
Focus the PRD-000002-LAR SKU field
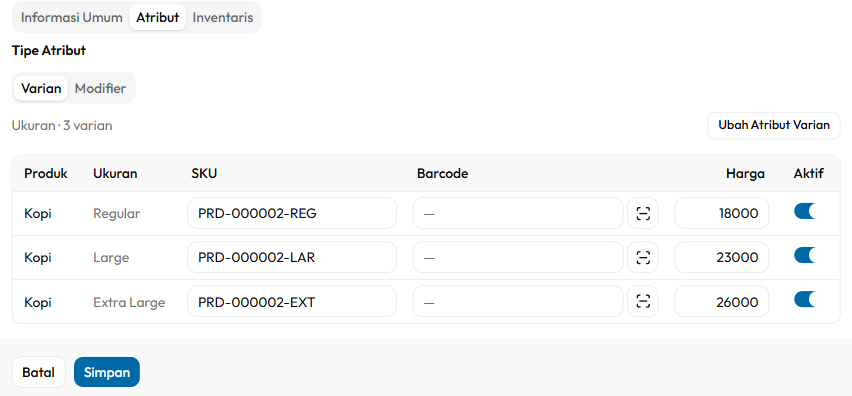point(292,257)
